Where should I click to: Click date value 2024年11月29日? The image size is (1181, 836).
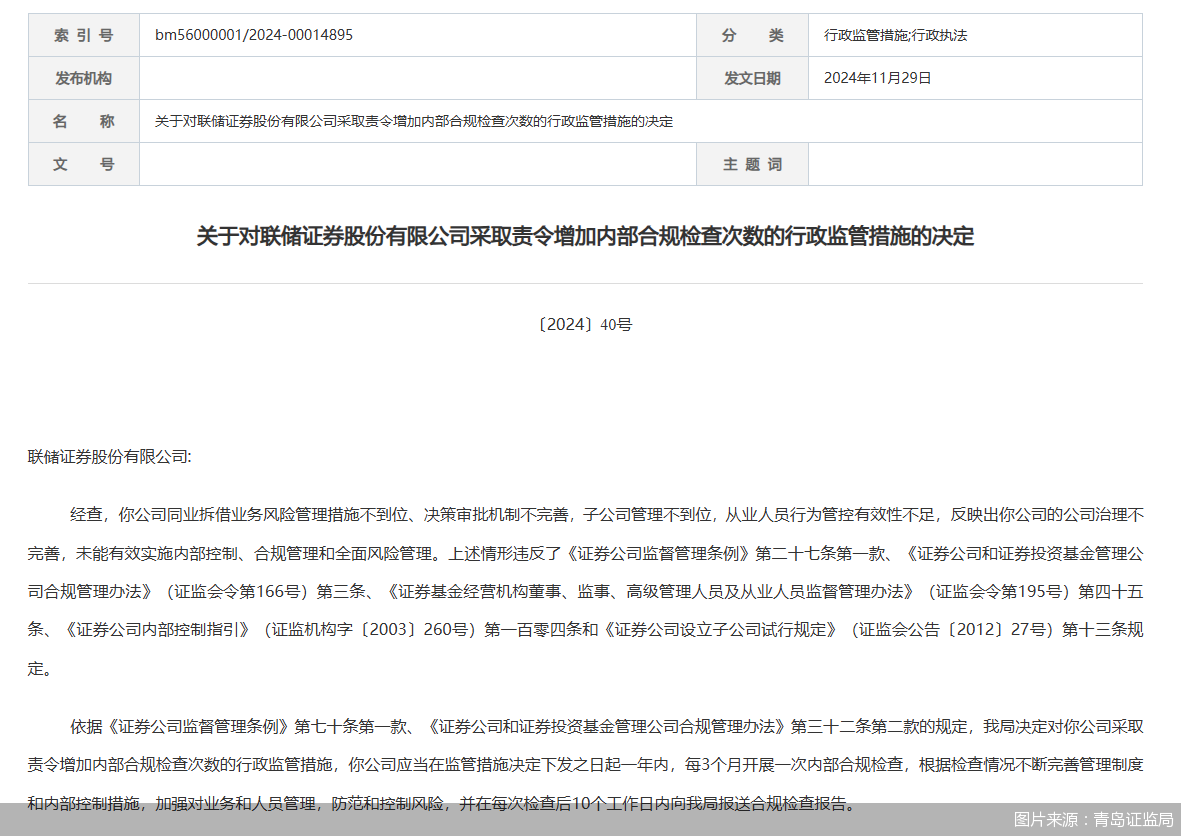877,78
